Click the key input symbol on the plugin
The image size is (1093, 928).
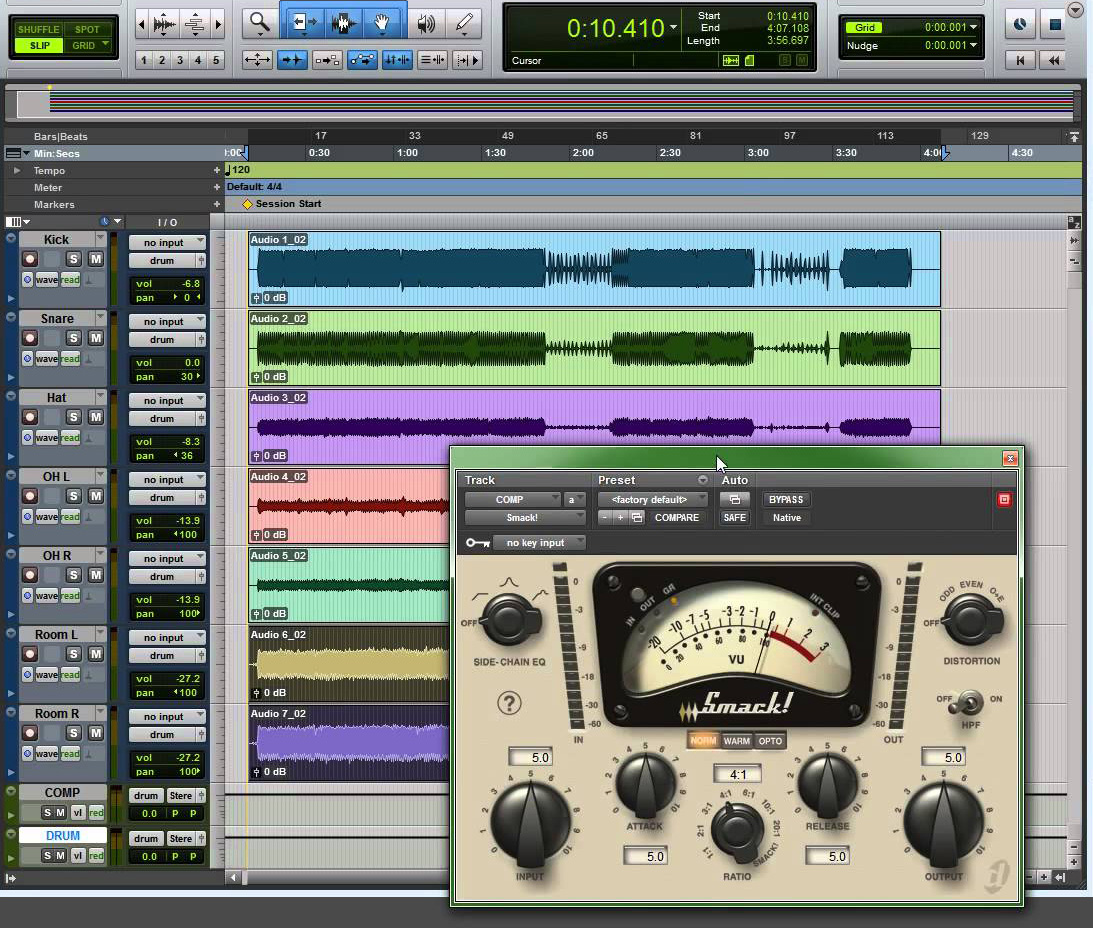(478, 542)
